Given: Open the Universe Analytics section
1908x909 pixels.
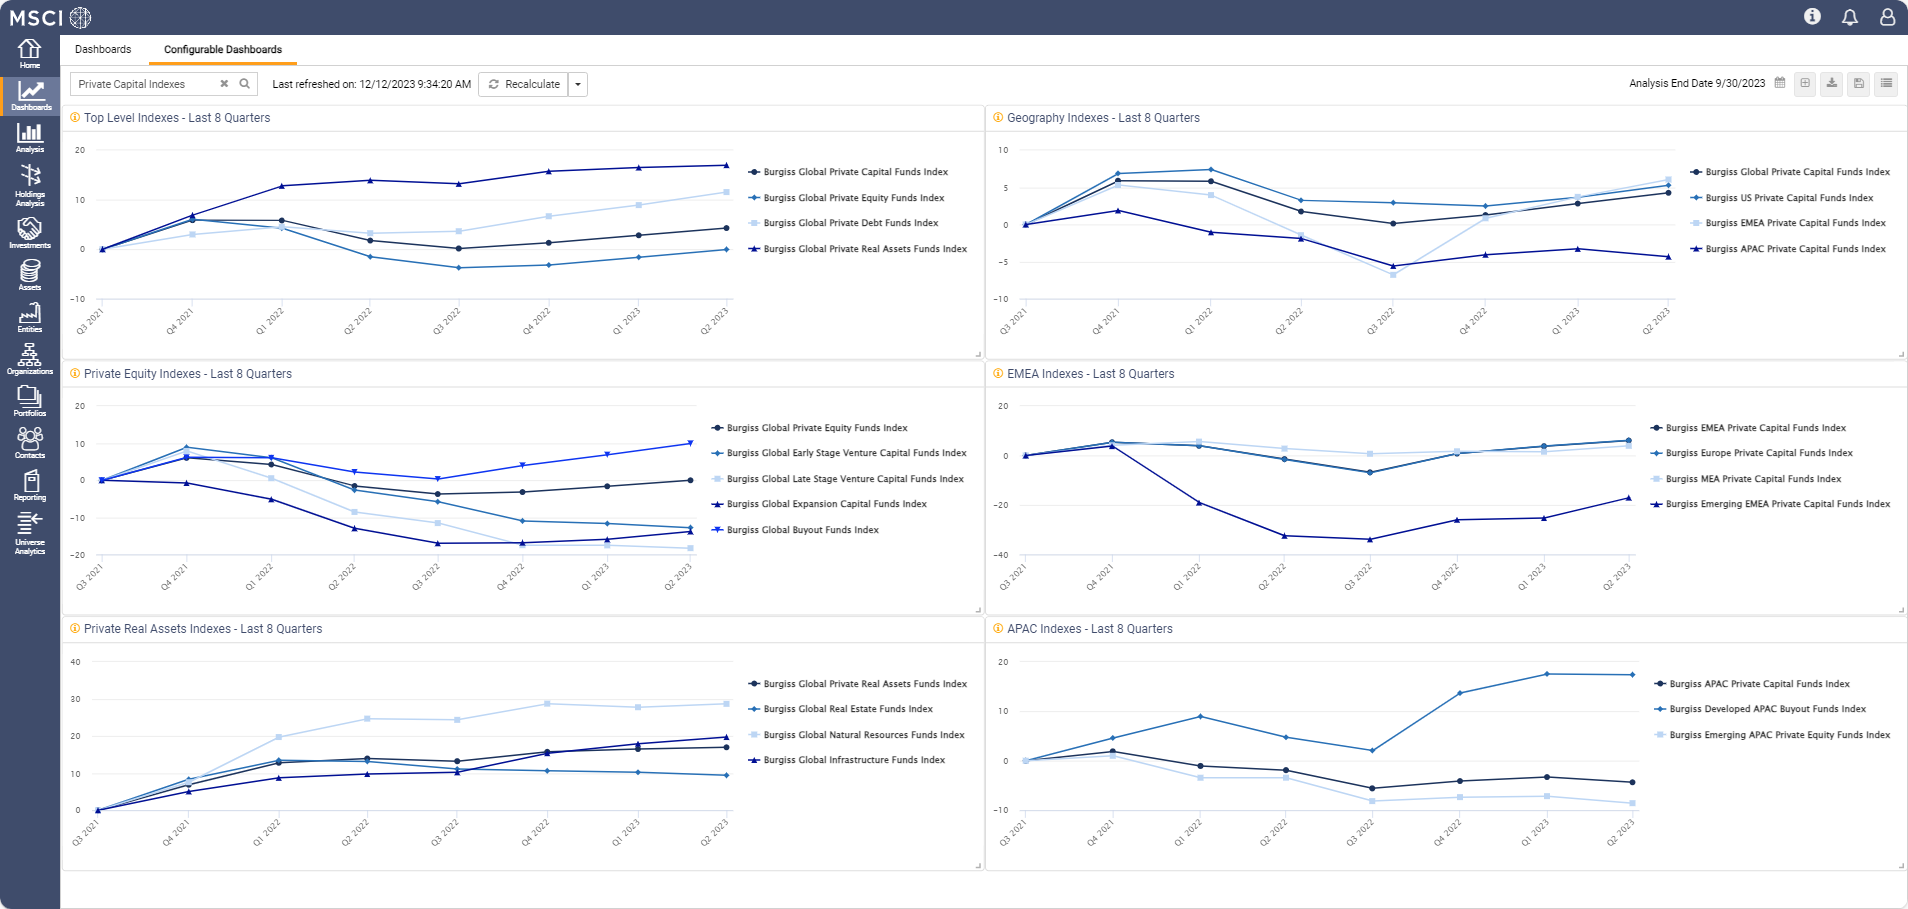Looking at the screenshot, I should [30, 533].
